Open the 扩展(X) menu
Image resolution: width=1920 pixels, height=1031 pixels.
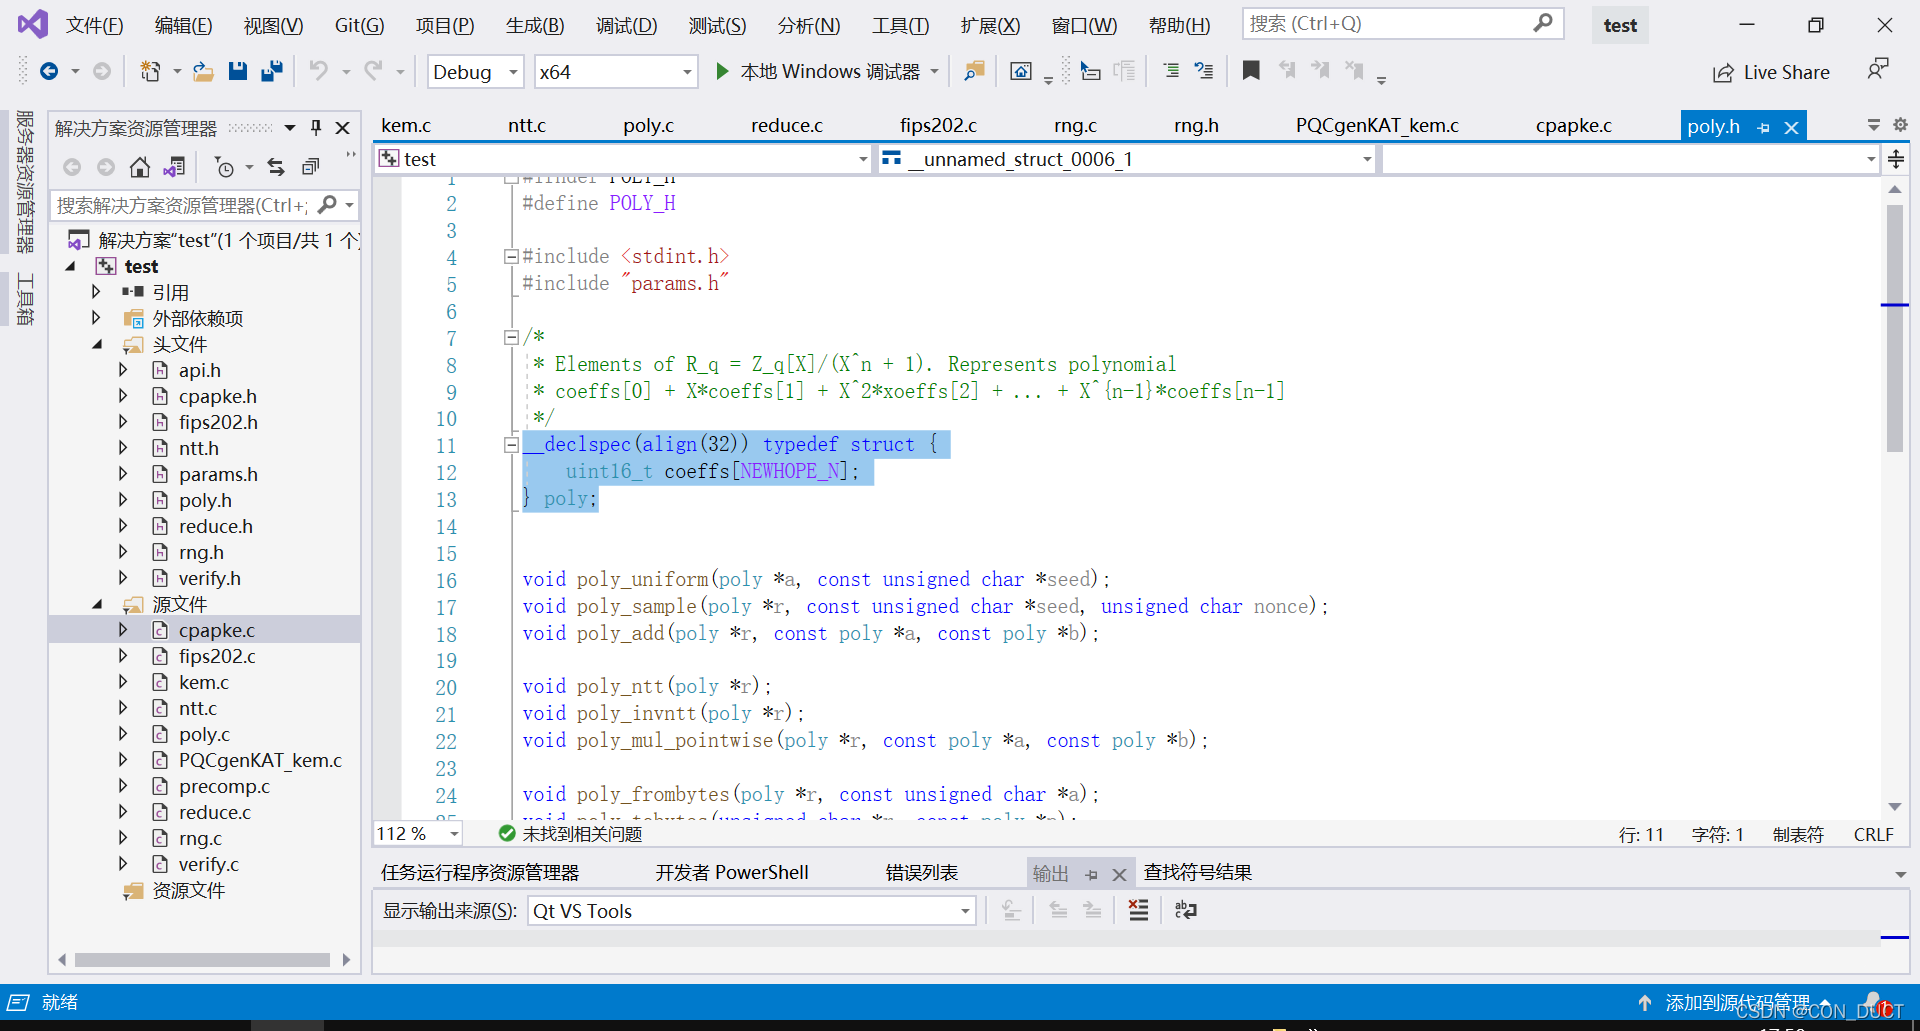click(990, 25)
